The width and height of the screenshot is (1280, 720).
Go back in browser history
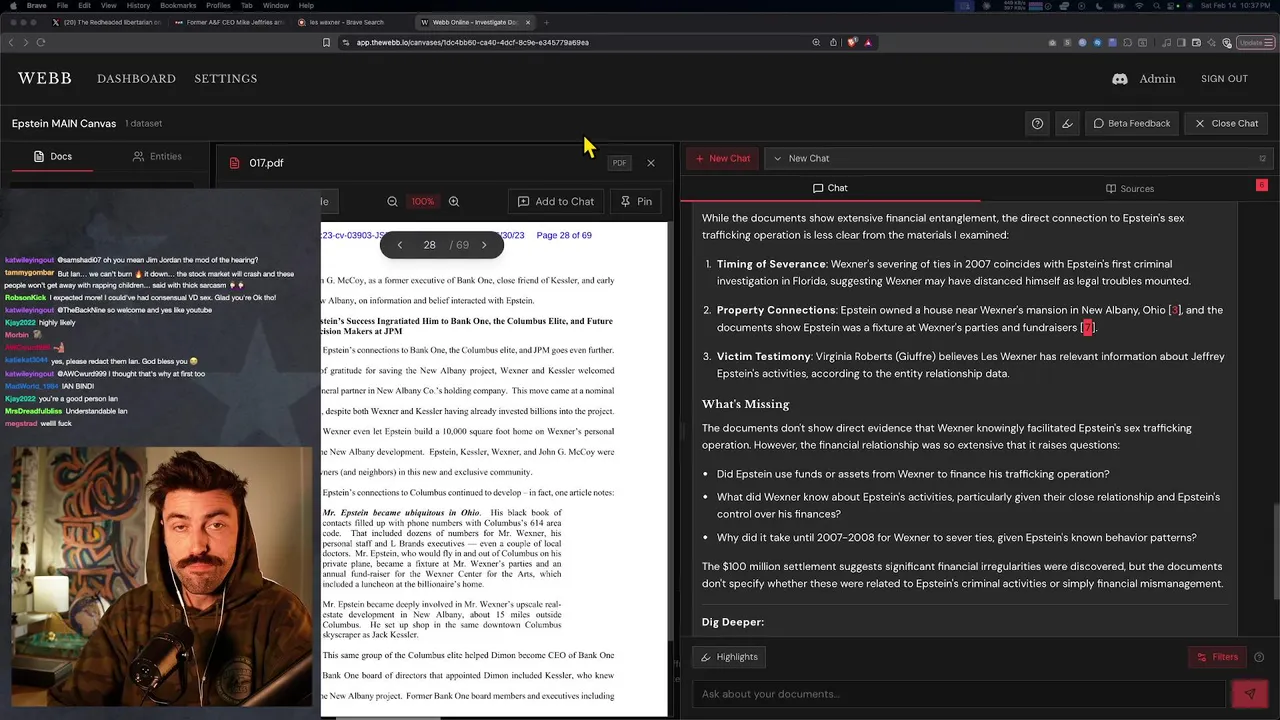(x=11, y=42)
